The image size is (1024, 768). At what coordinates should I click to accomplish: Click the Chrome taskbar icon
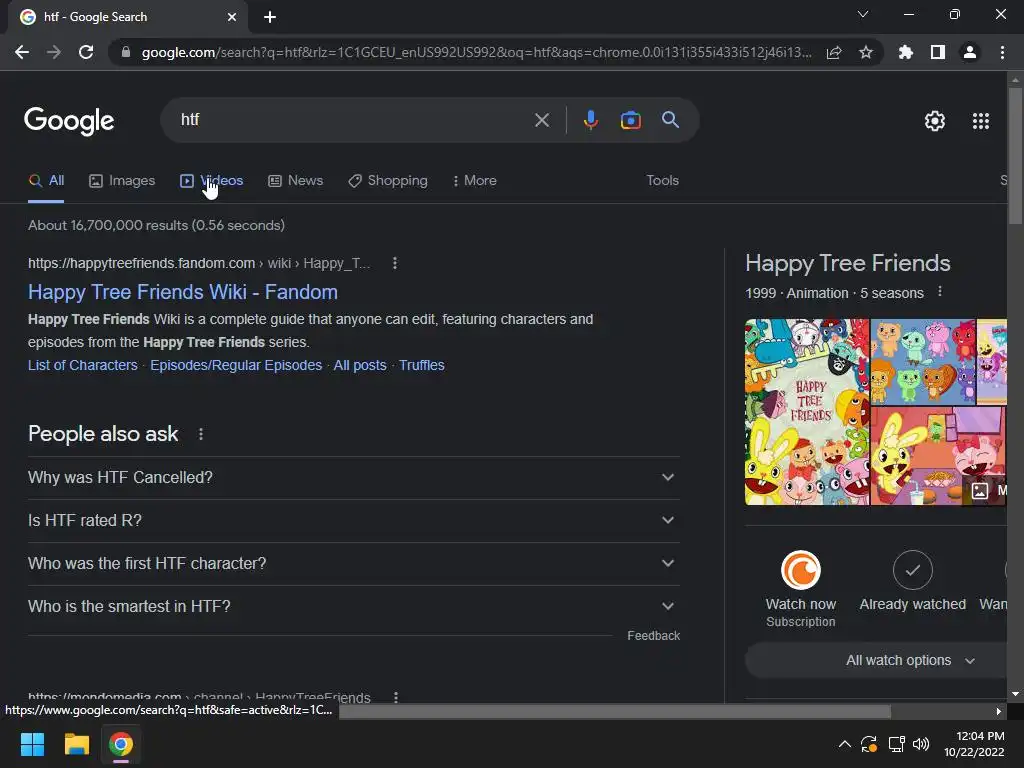coord(121,744)
